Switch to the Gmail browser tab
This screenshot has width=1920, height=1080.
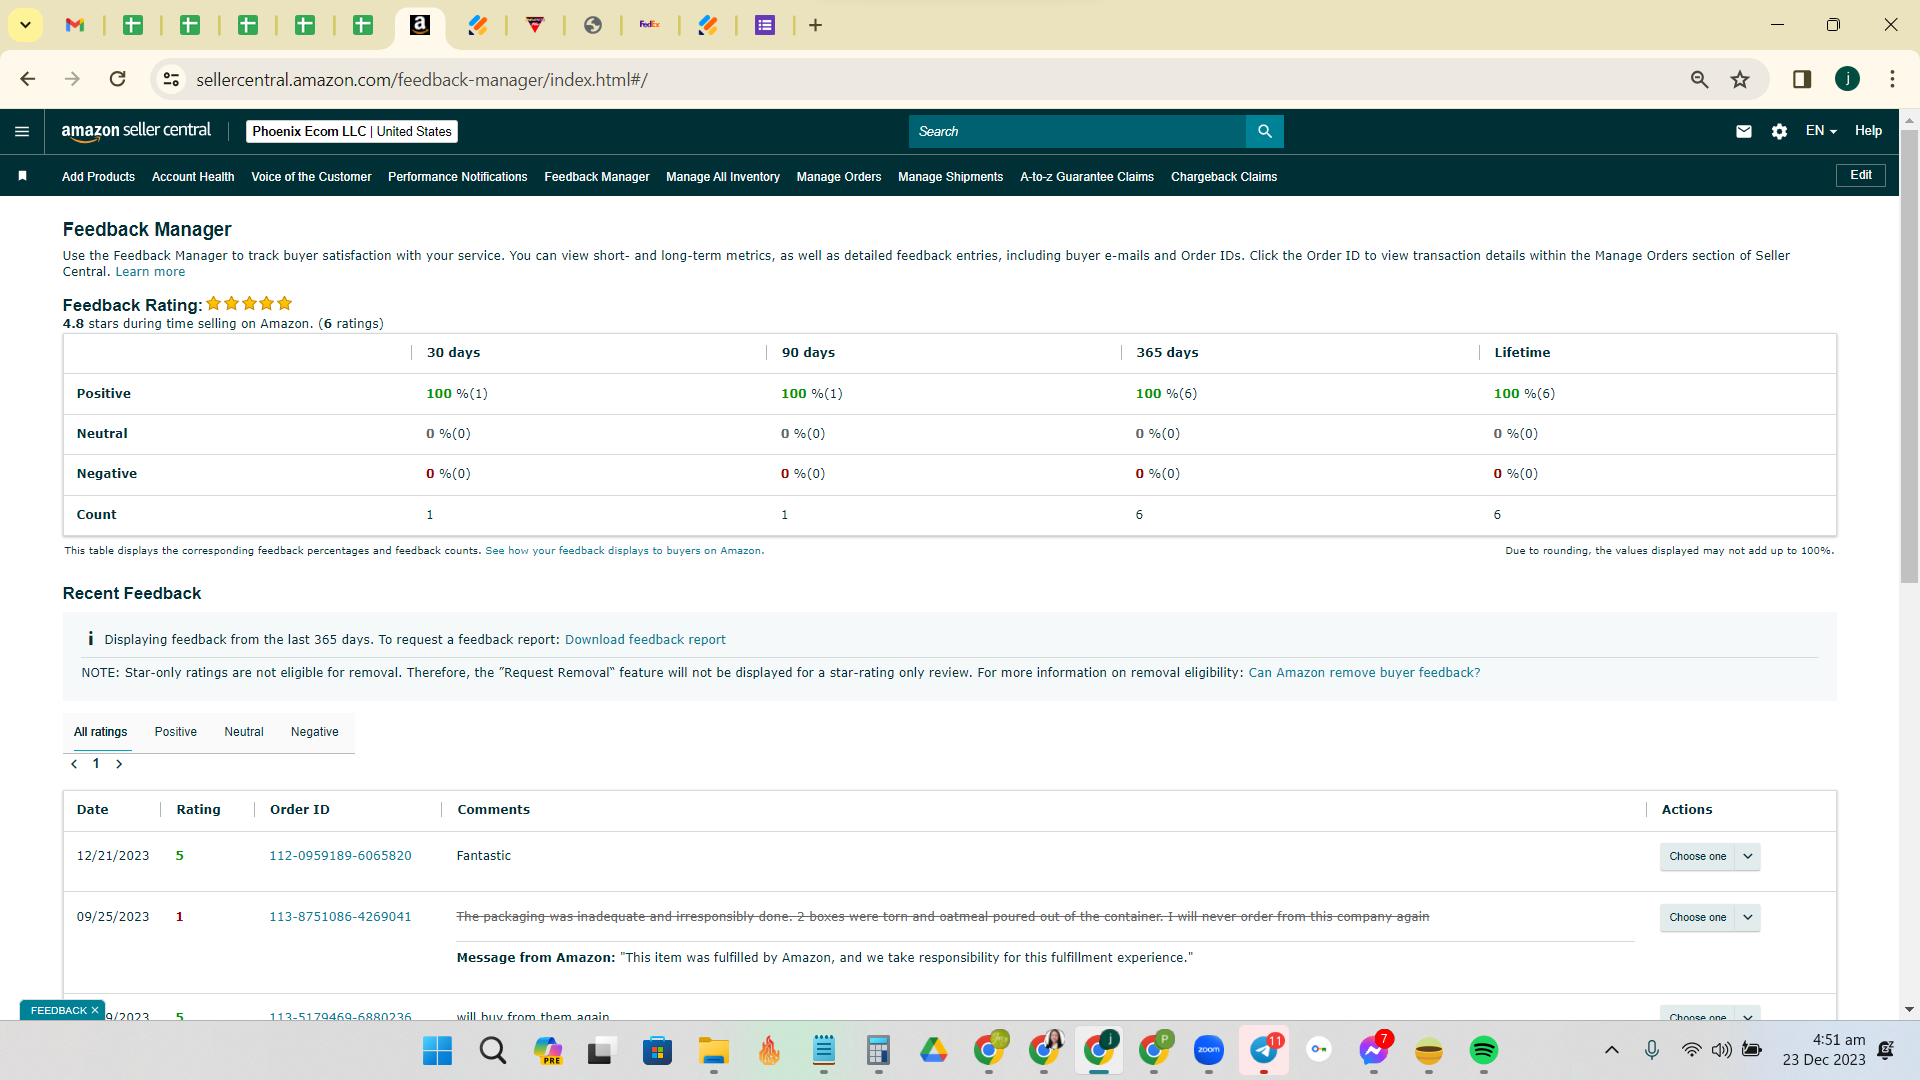click(75, 25)
